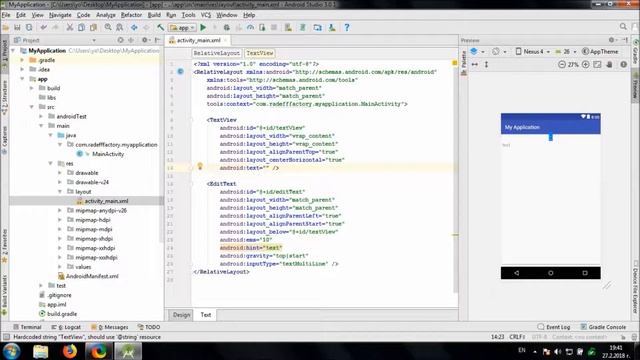The image size is (640, 360).
Task: Open the Event Log tool window
Action: pos(554,327)
